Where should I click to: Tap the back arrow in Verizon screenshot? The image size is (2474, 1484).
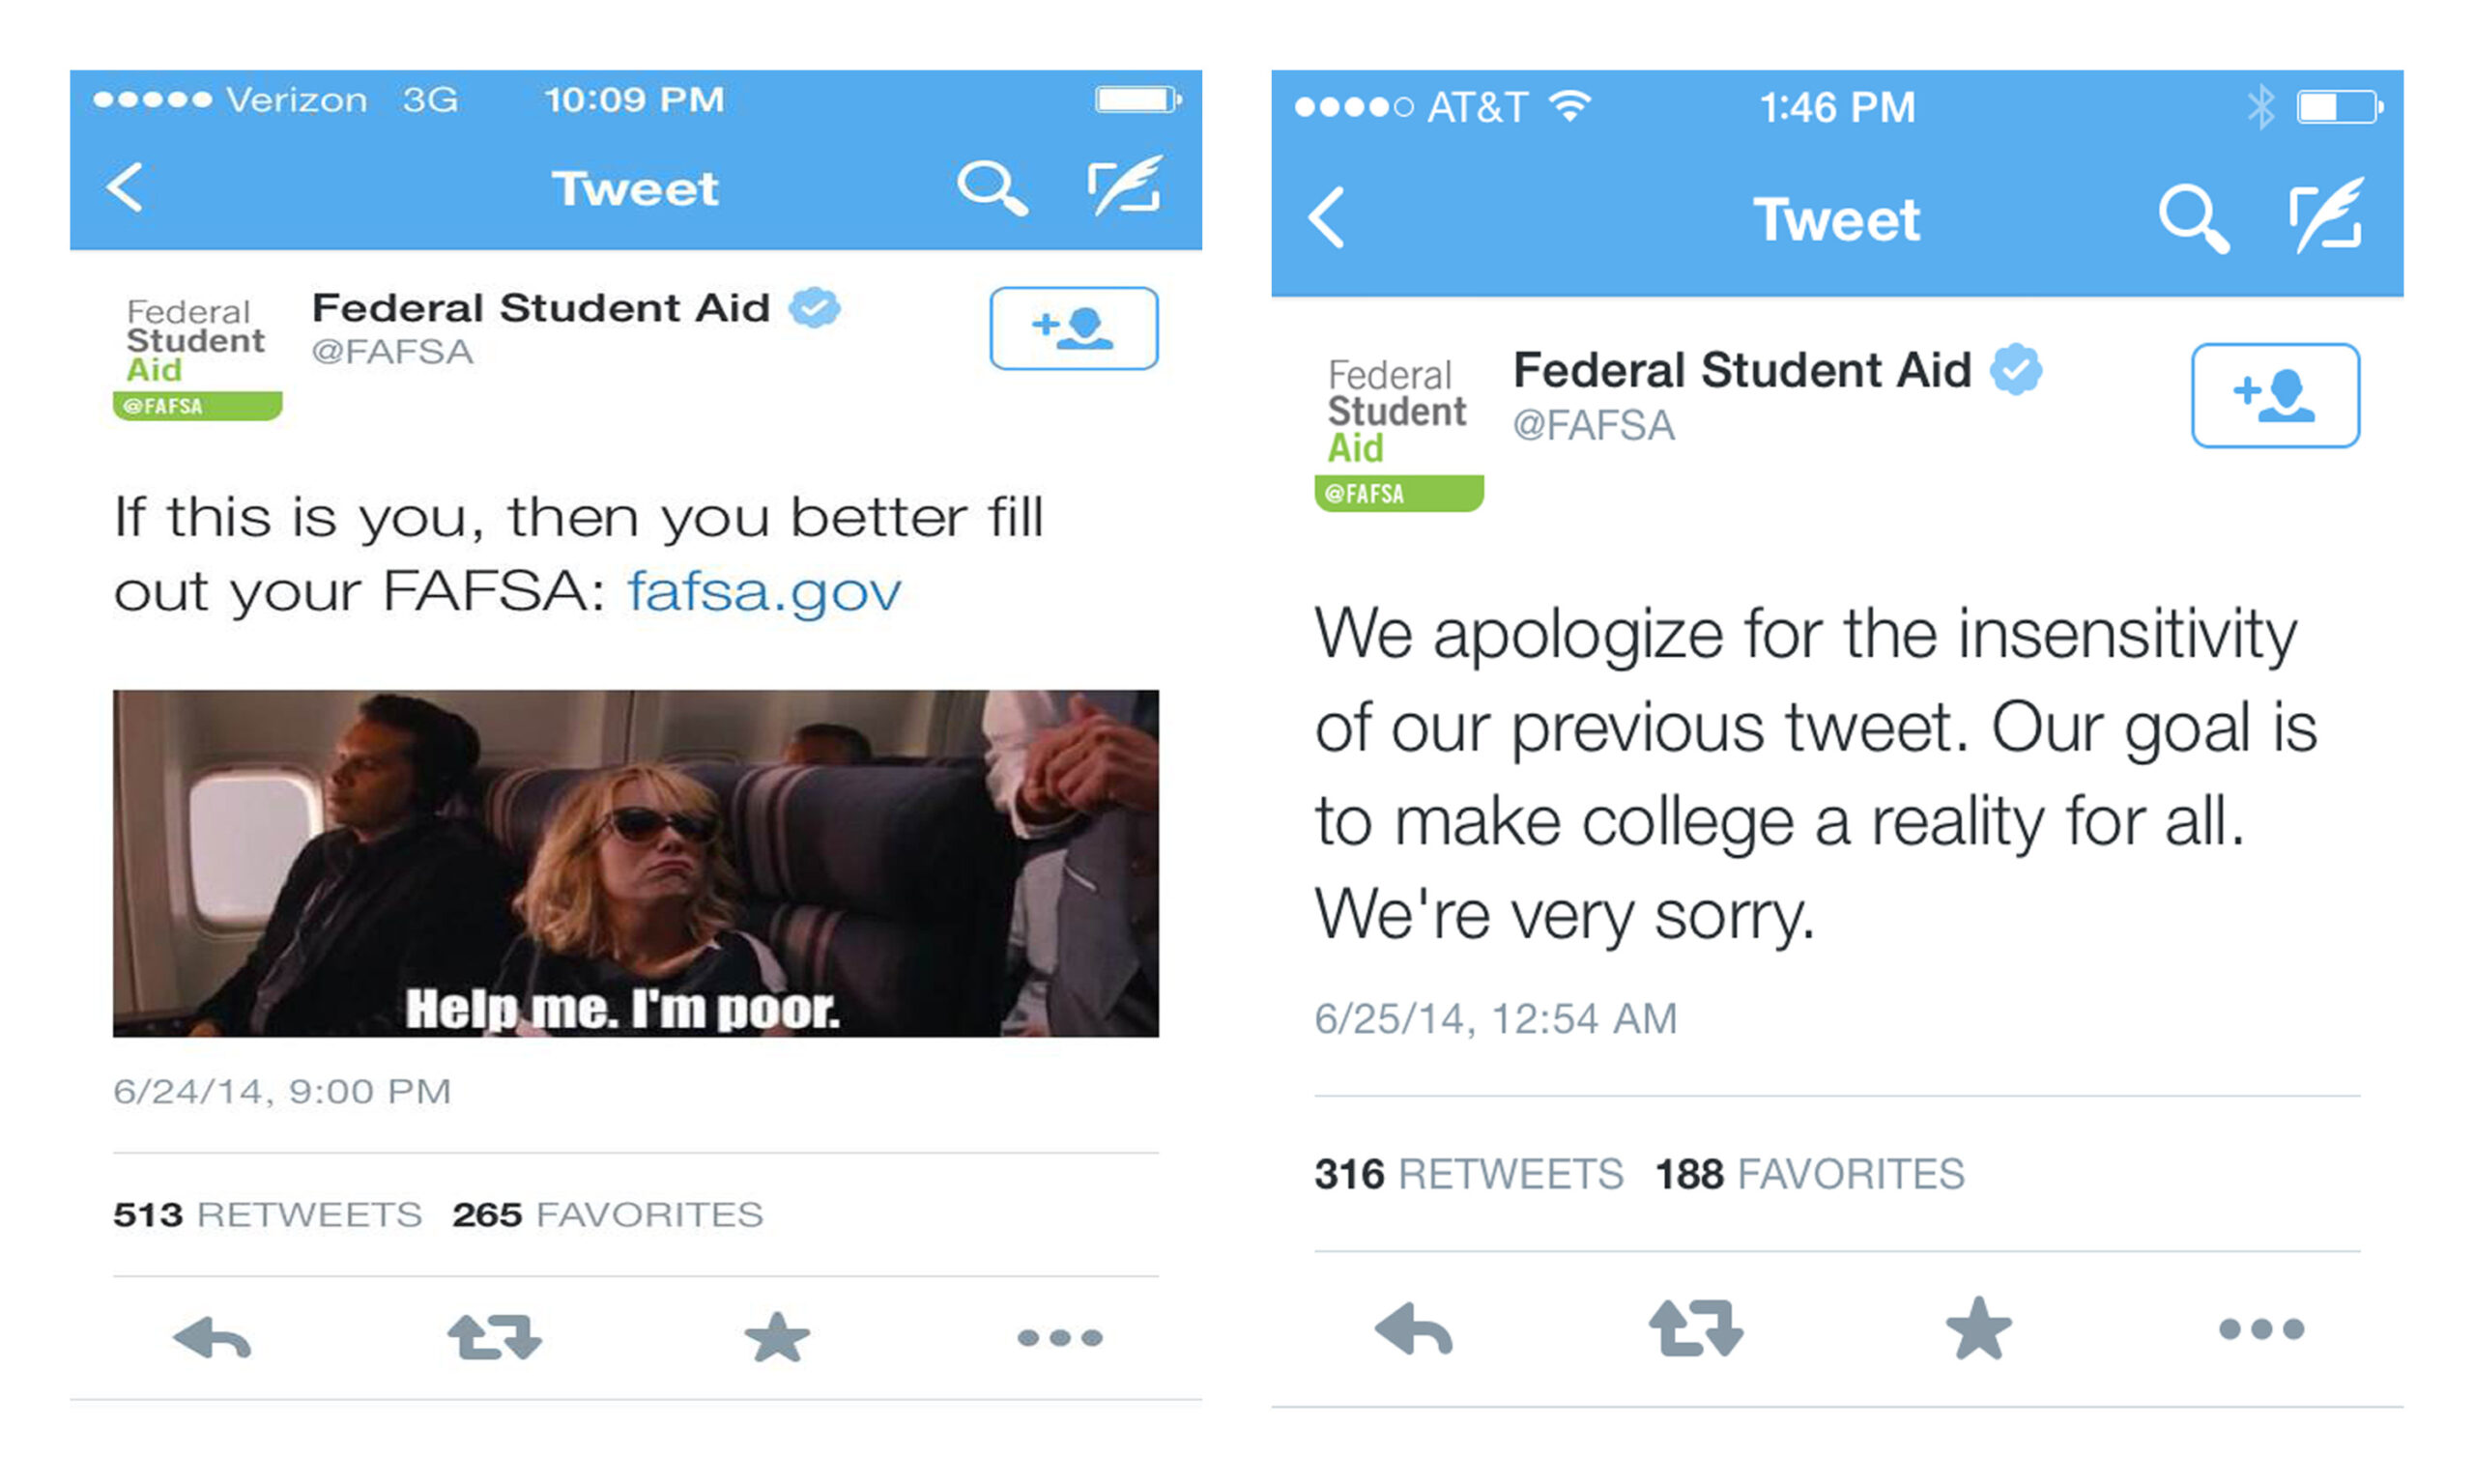click(126, 188)
